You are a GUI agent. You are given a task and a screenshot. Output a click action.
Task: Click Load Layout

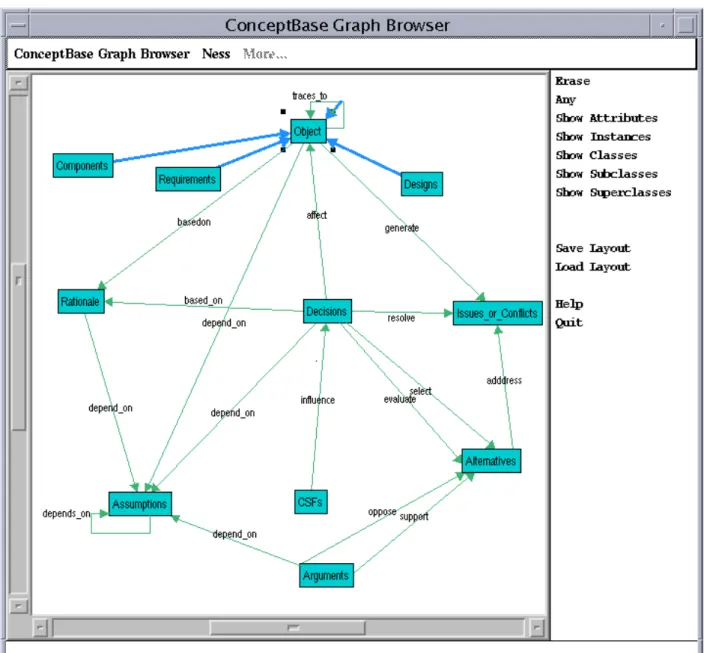tap(593, 267)
